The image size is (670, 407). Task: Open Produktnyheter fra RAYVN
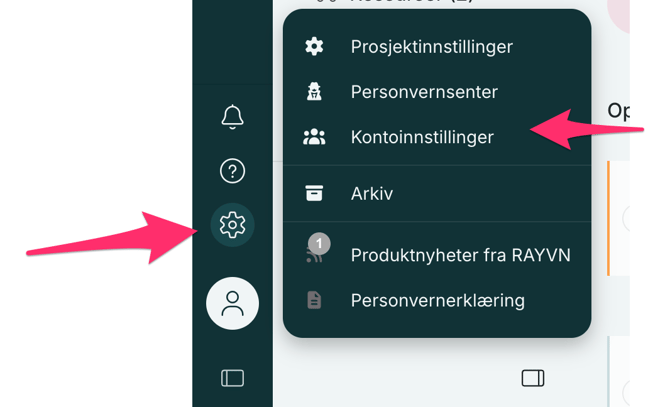point(460,255)
